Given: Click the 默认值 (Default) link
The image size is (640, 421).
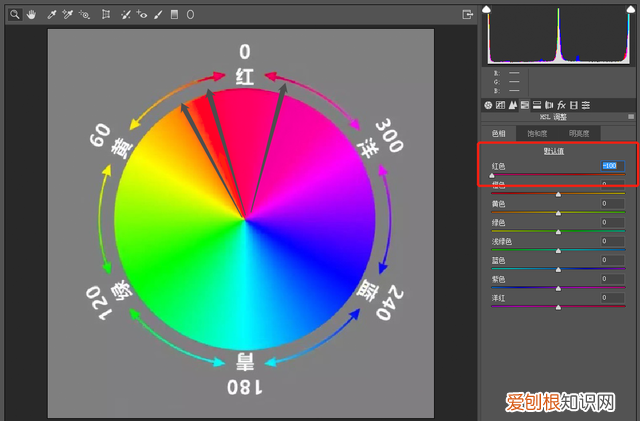Looking at the screenshot, I should (552, 151).
